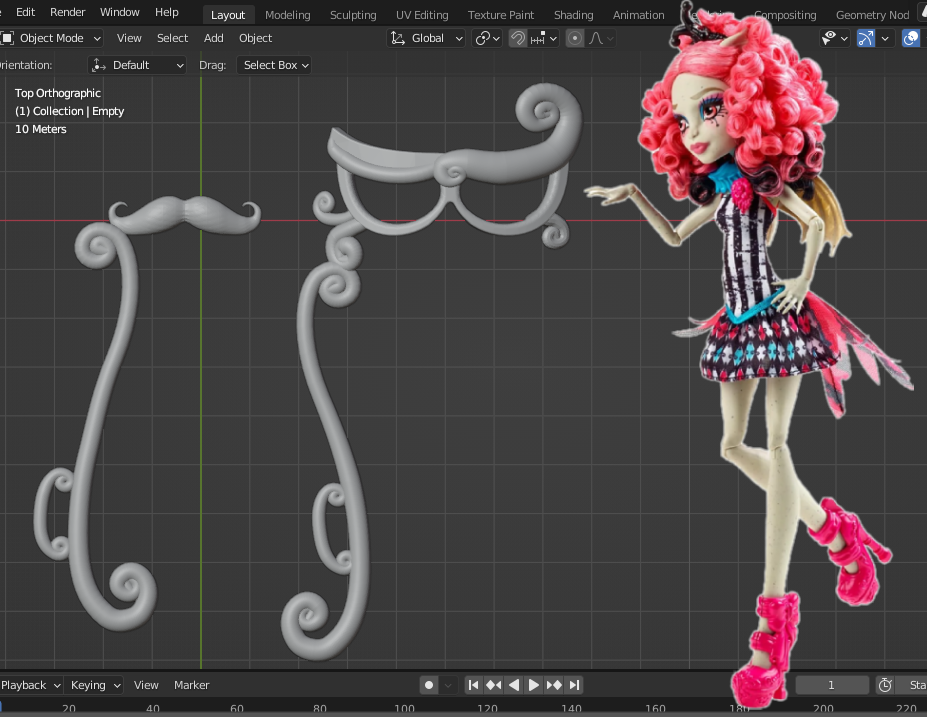Click the Add menu in the header
Screen dimensions: 927x717
(x=213, y=38)
